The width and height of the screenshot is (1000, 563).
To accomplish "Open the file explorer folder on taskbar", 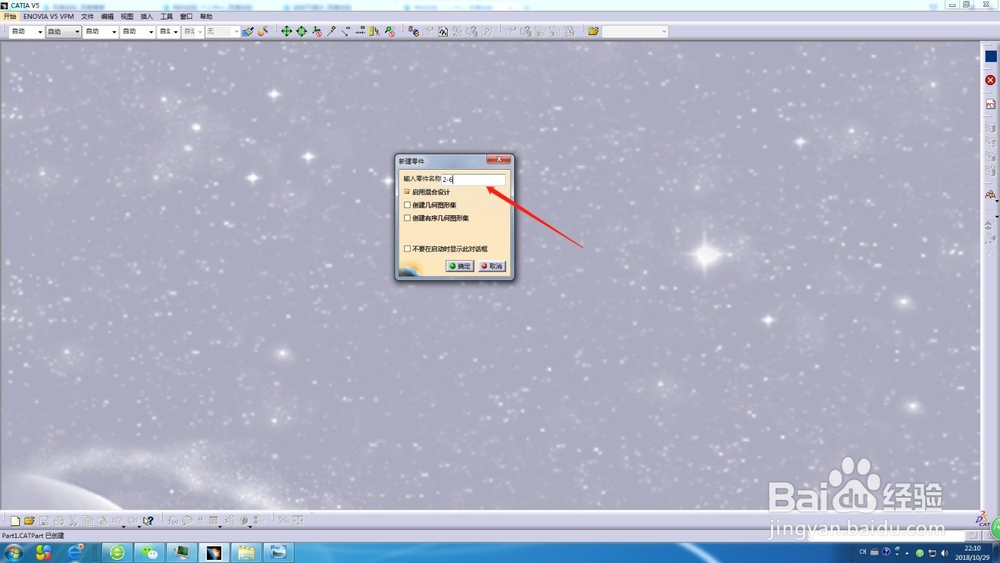I will click(x=246, y=552).
